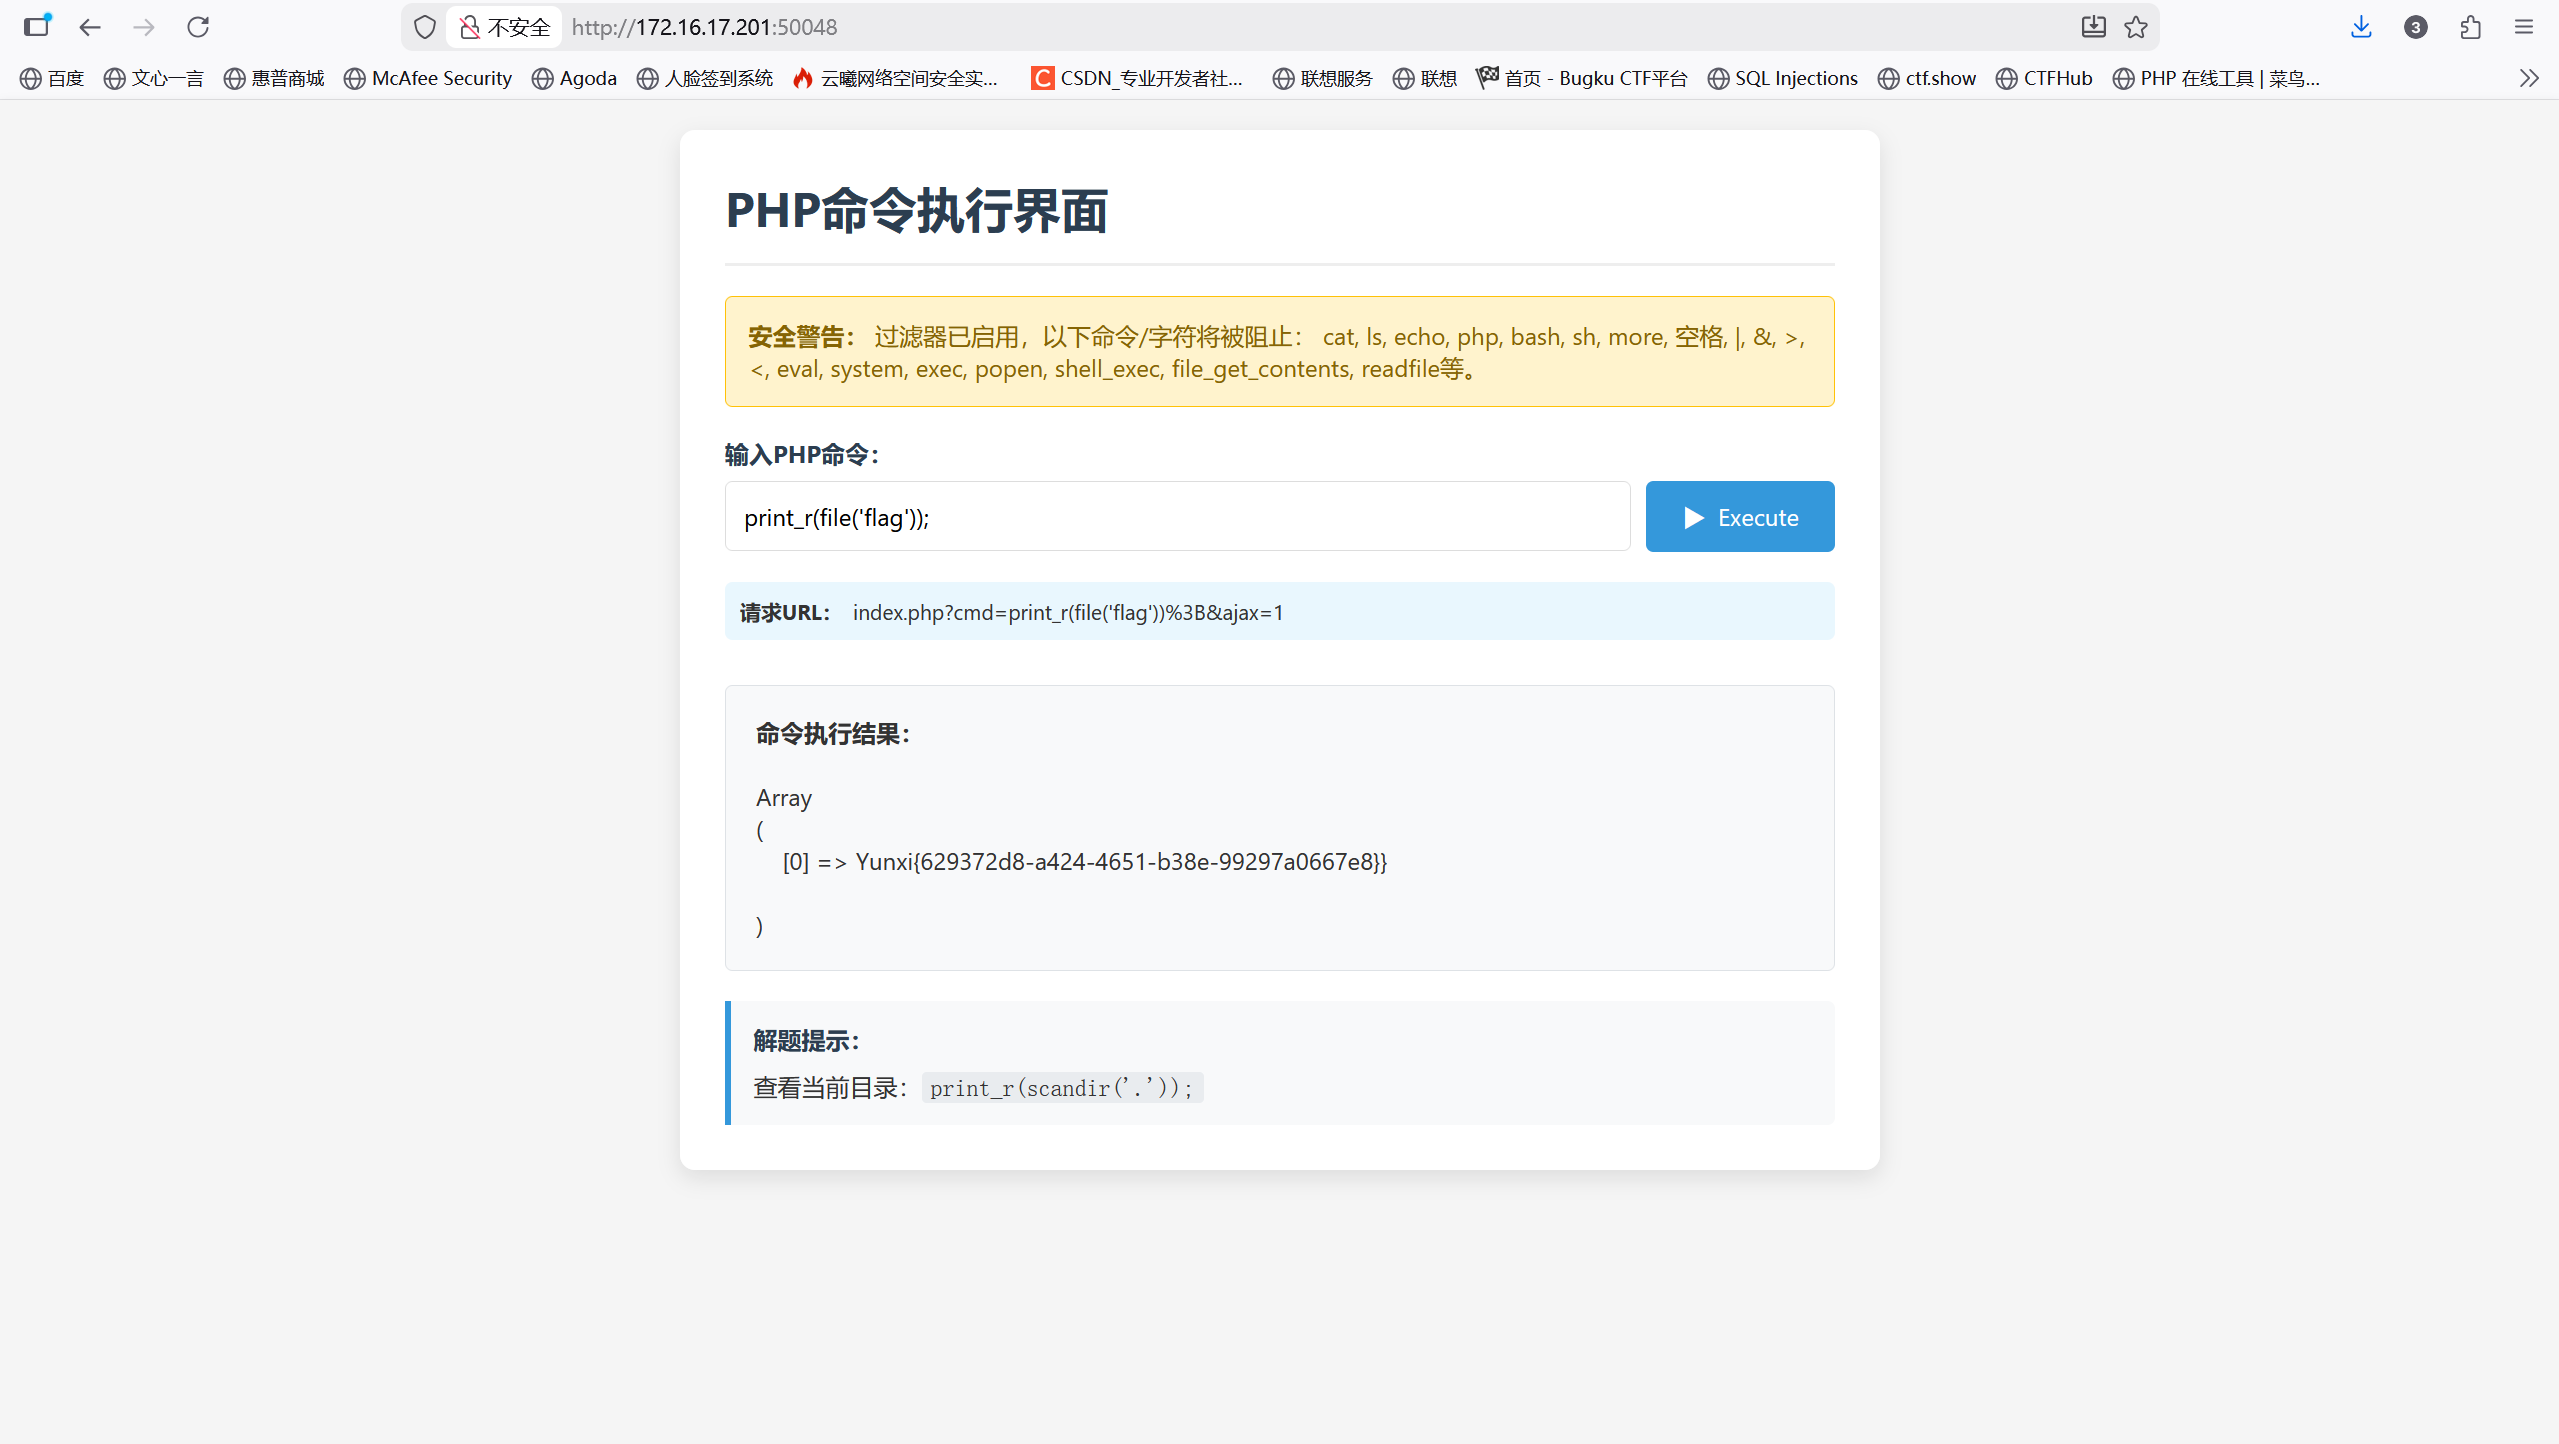Open the extensions puzzle icon
The image size is (2559, 1444).
tap(2470, 27)
